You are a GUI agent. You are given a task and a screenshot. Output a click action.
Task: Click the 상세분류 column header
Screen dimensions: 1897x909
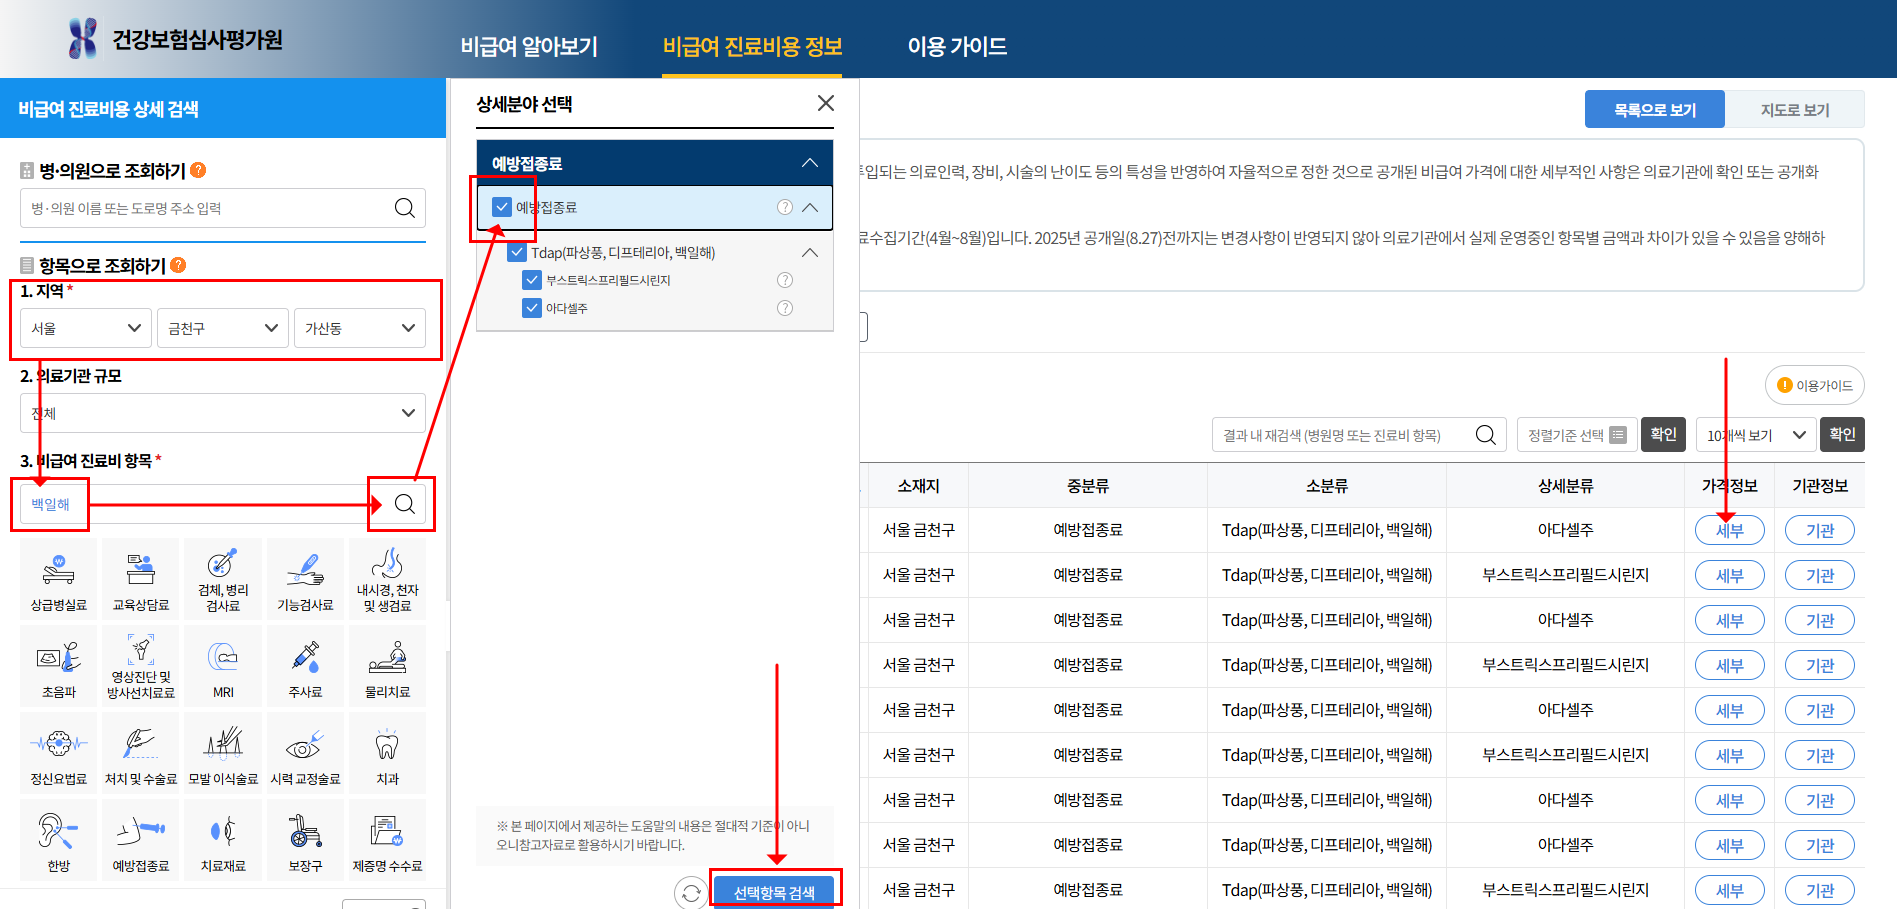click(1566, 486)
